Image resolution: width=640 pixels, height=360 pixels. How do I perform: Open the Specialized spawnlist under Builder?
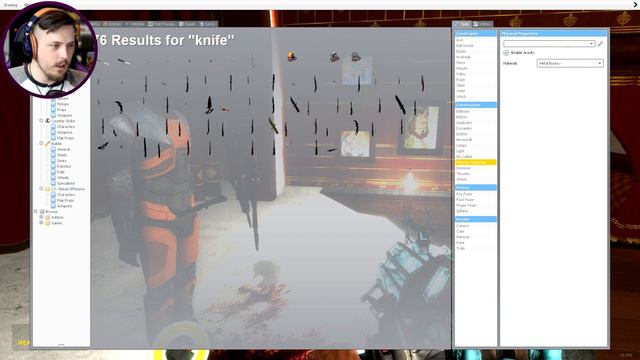pyautogui.click(x=65, y=183)
